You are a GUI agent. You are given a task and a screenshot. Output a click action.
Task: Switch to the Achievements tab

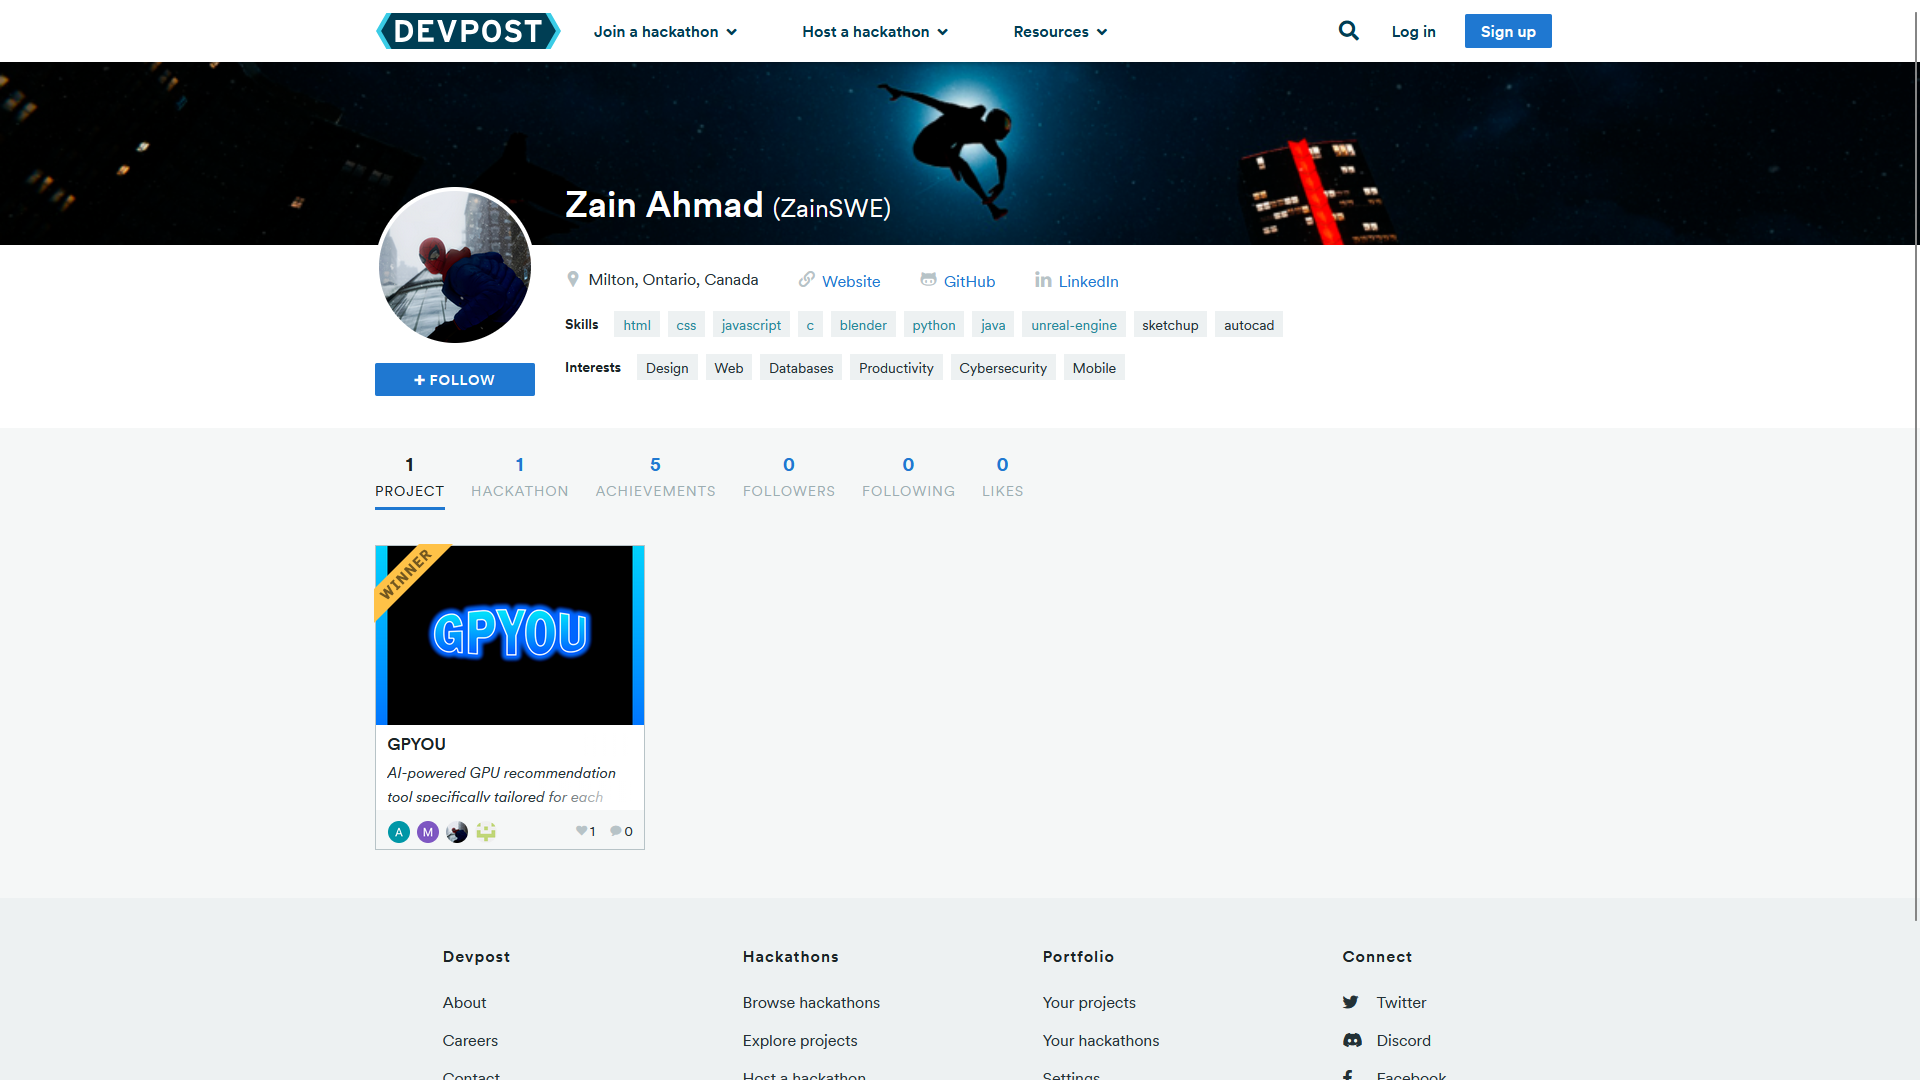tap(655, 477)
